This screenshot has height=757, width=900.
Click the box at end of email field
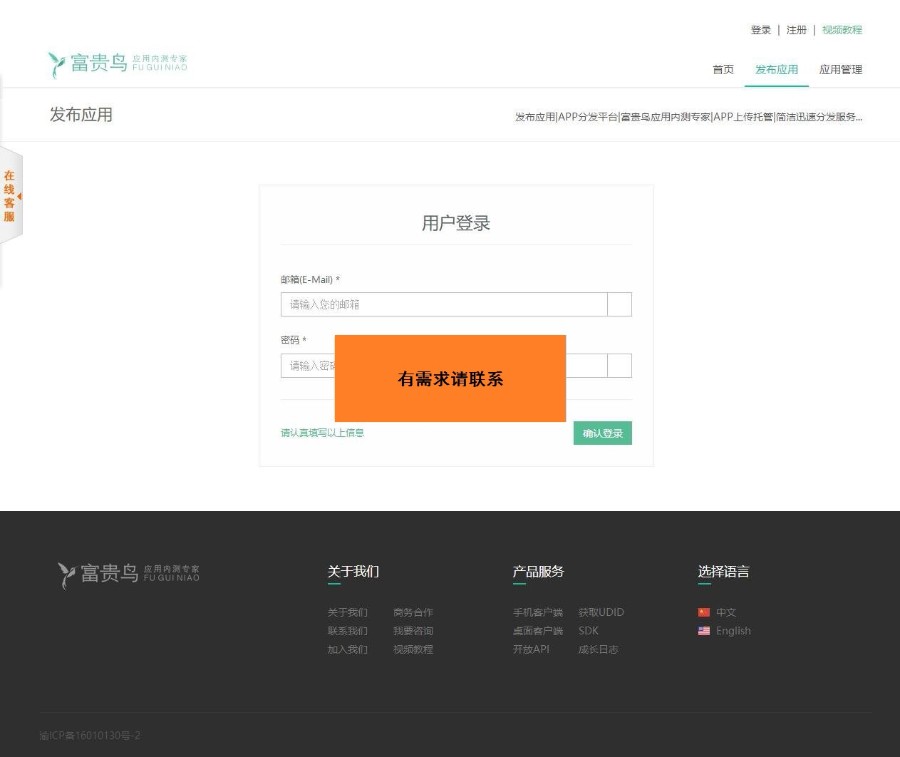click(619, 304)
